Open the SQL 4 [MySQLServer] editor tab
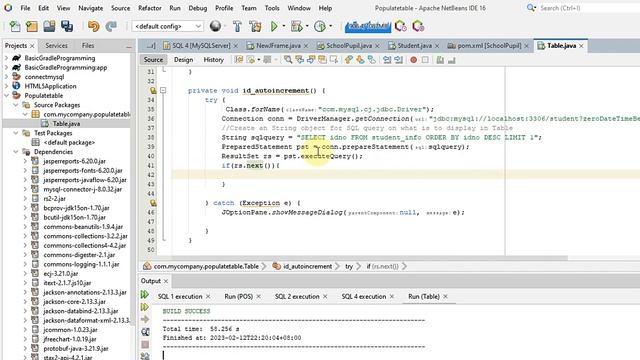The image size is (640, 360). (x=201, y=46)
